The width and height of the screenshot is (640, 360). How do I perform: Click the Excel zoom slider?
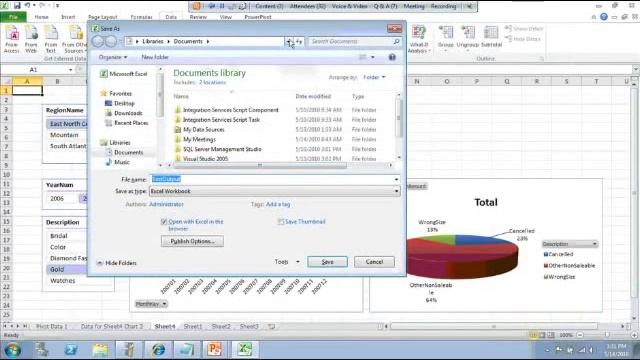click(x=607, y=335)
